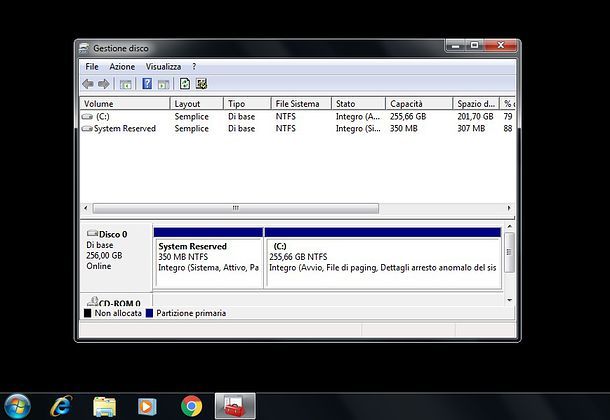Sort by the Stato column header

pyautogui.click(x=358, y=104)
